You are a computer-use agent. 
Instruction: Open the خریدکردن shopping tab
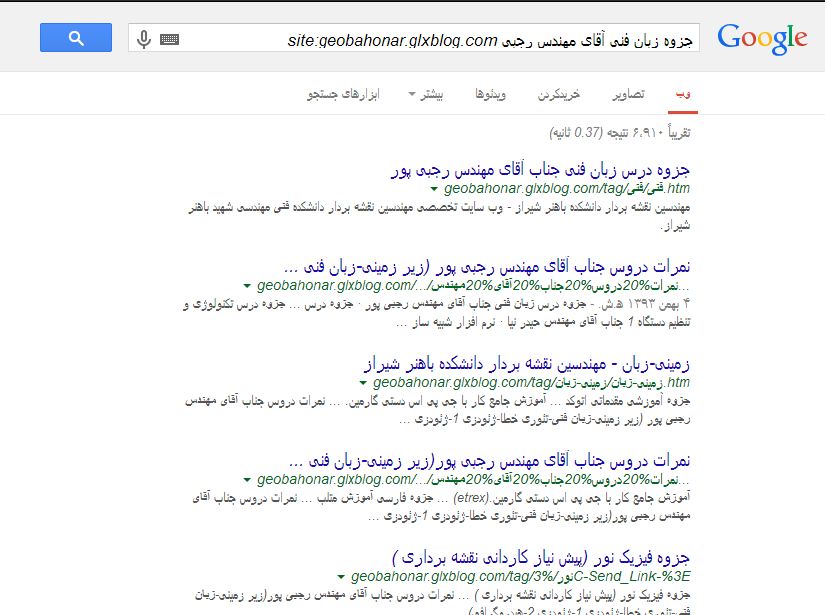click(x=559, y=94)
